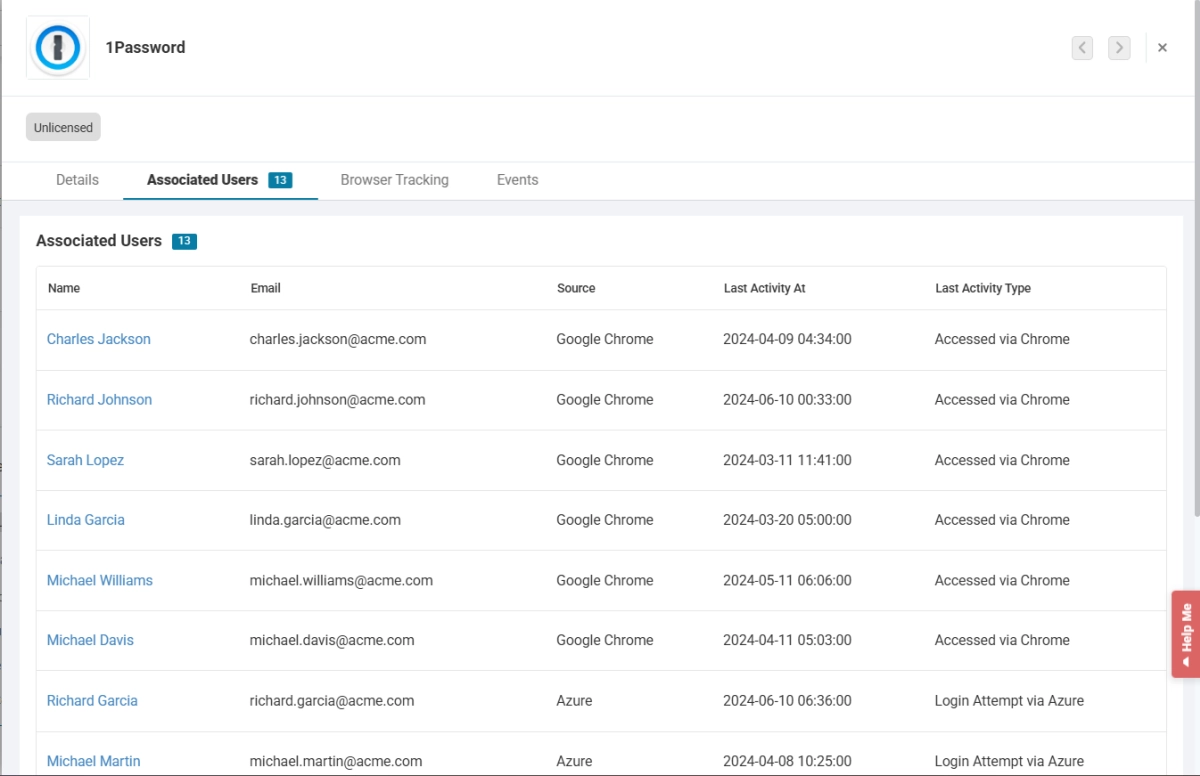Viewport: 1200px width, 776px height.
Task: Close the 1Password details panel
Action: (x=1162, y=47)
